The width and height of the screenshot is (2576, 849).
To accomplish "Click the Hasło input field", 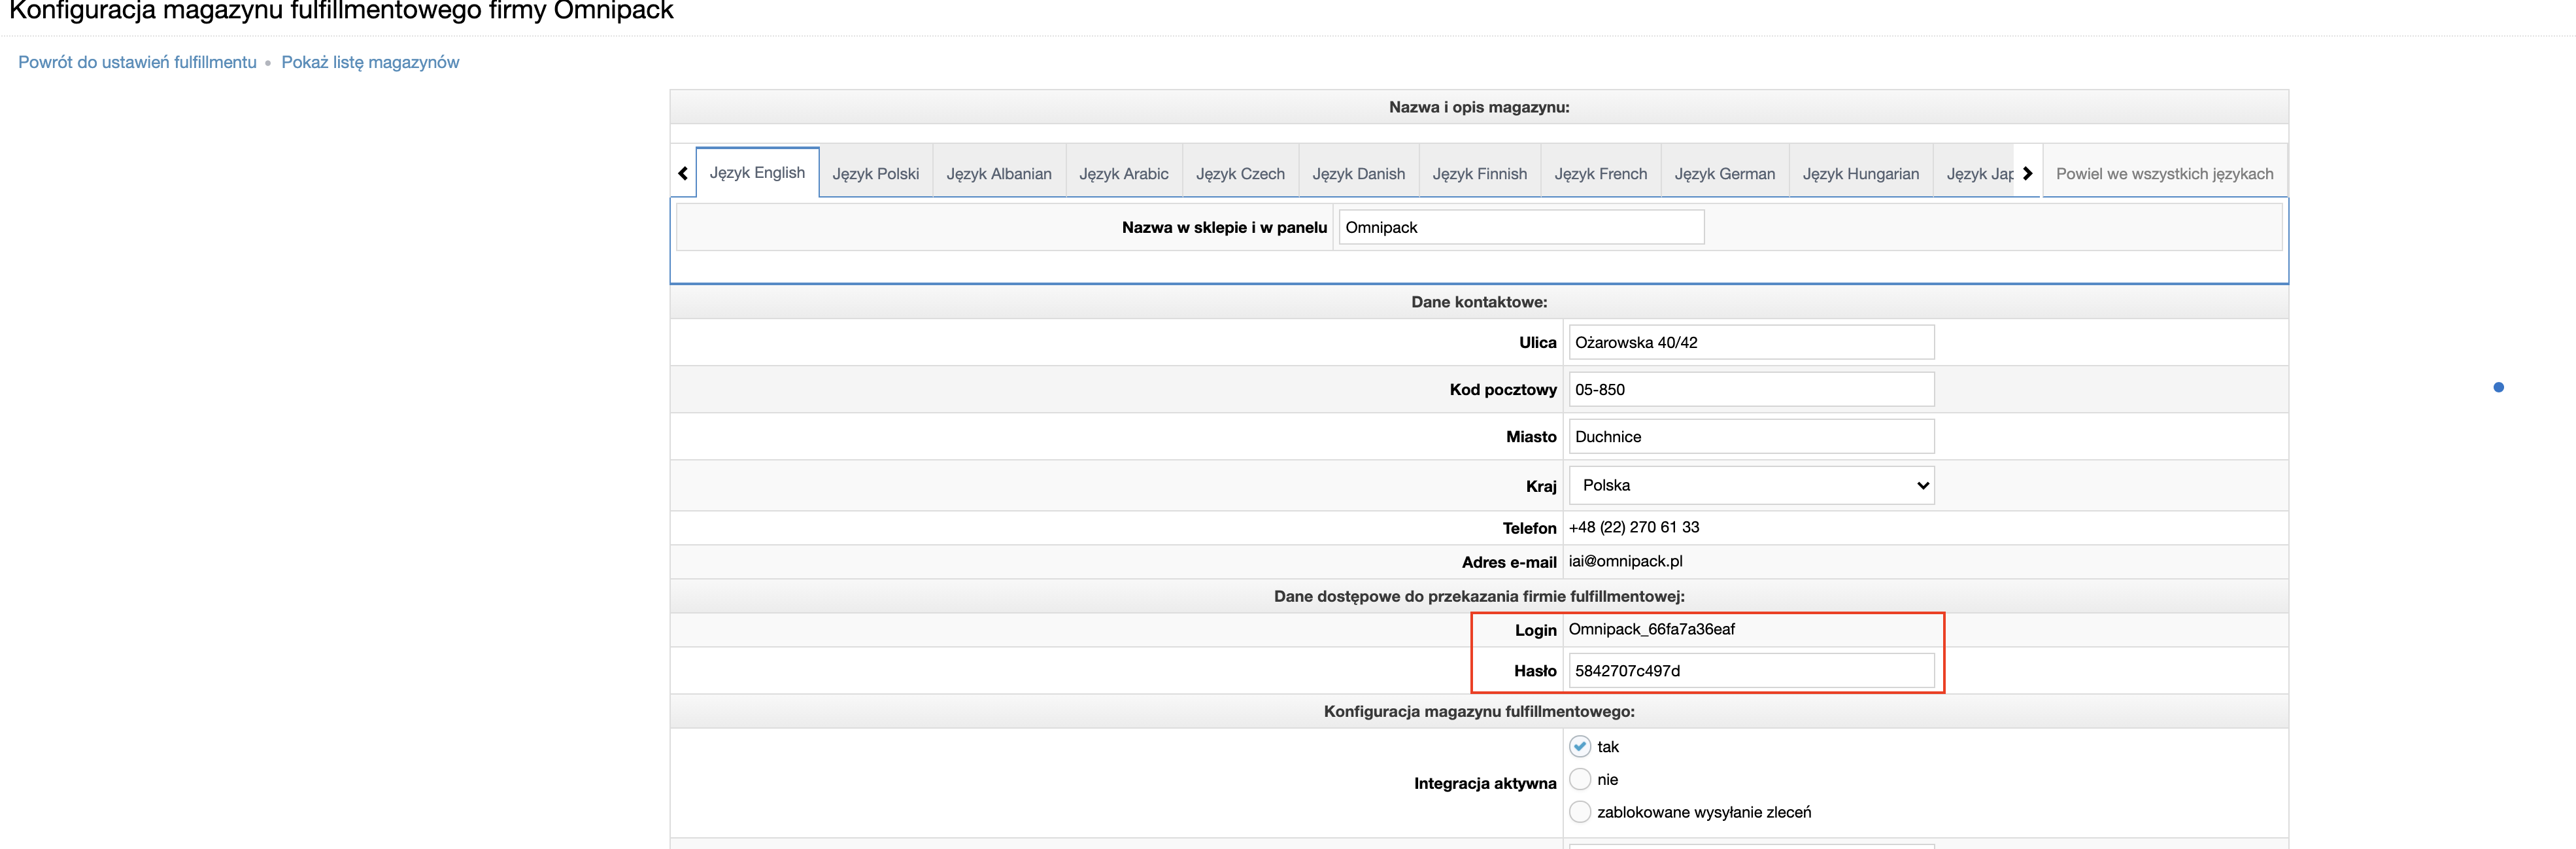I will pos(1751,671).
